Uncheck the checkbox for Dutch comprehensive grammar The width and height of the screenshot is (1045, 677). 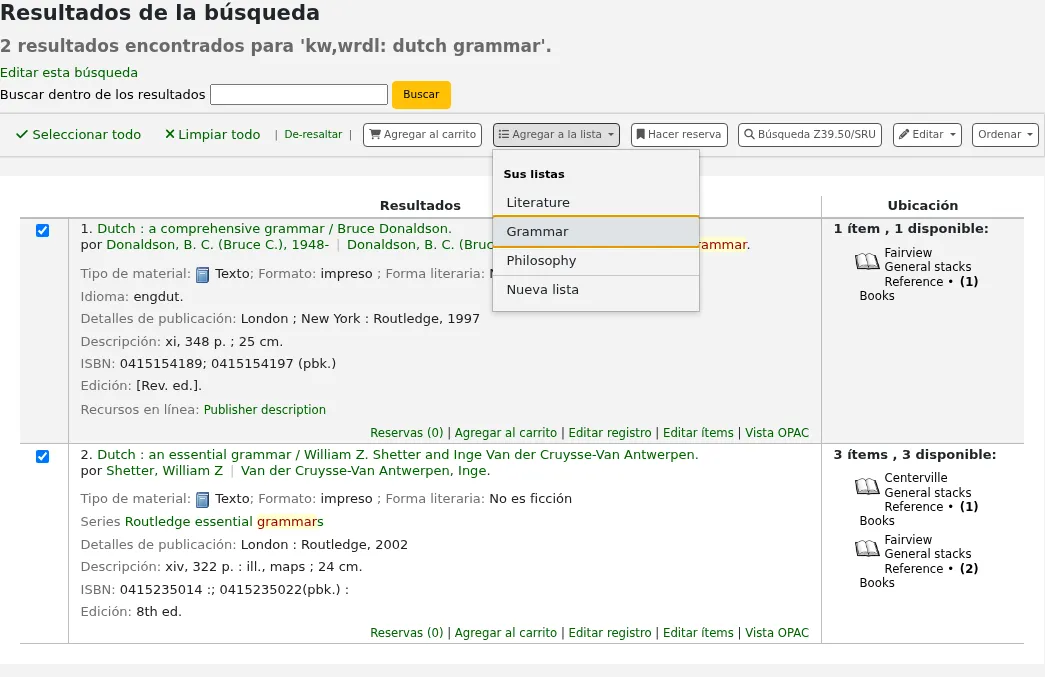point(43,231)
